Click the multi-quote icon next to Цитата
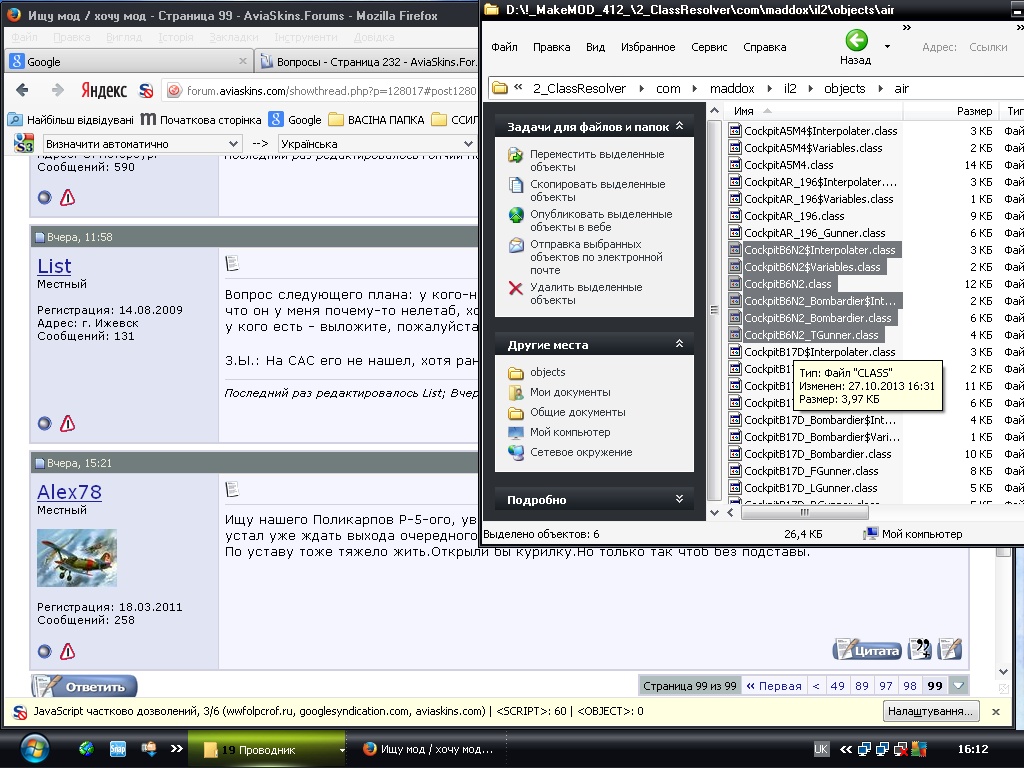 tap(919, 650)
